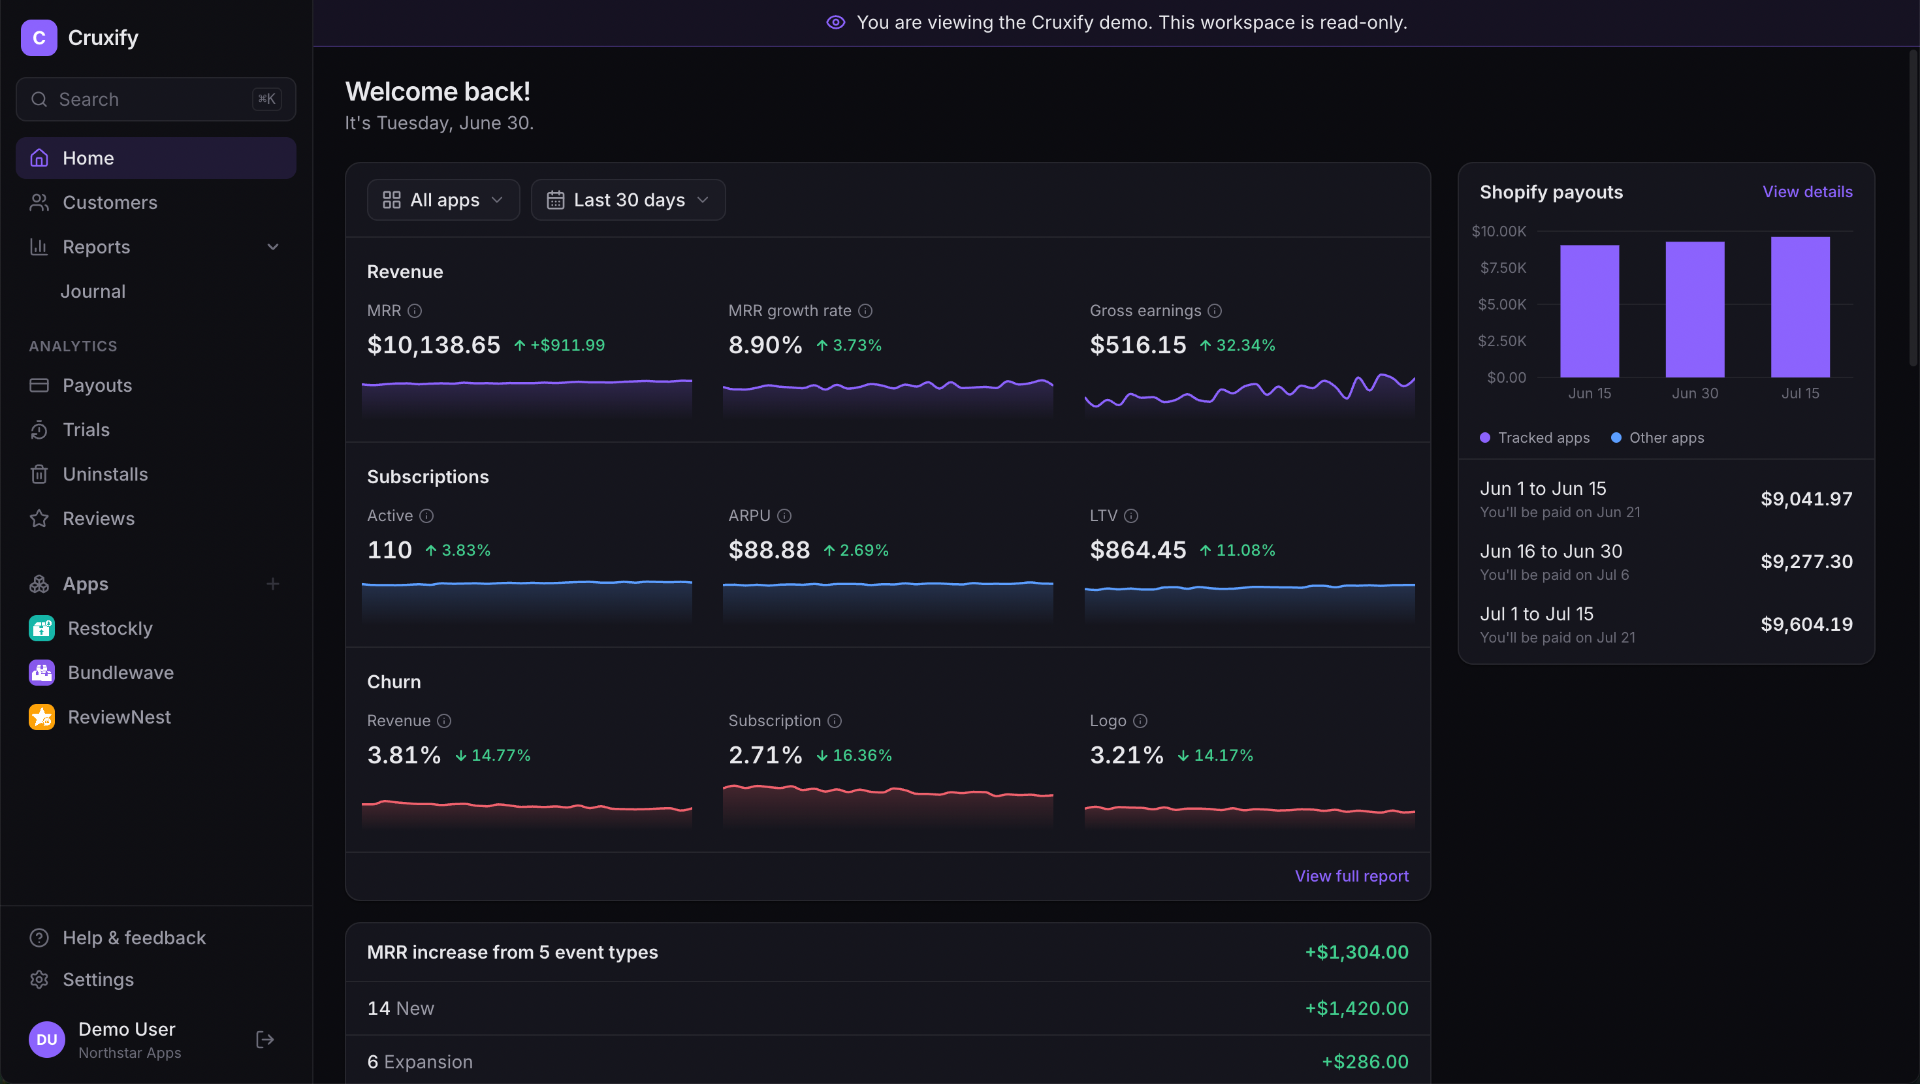The width and height of the screenshot is (1920, 1084).
Task: Click the page vertical scrollbar
Action: [x=1913, y=206]
